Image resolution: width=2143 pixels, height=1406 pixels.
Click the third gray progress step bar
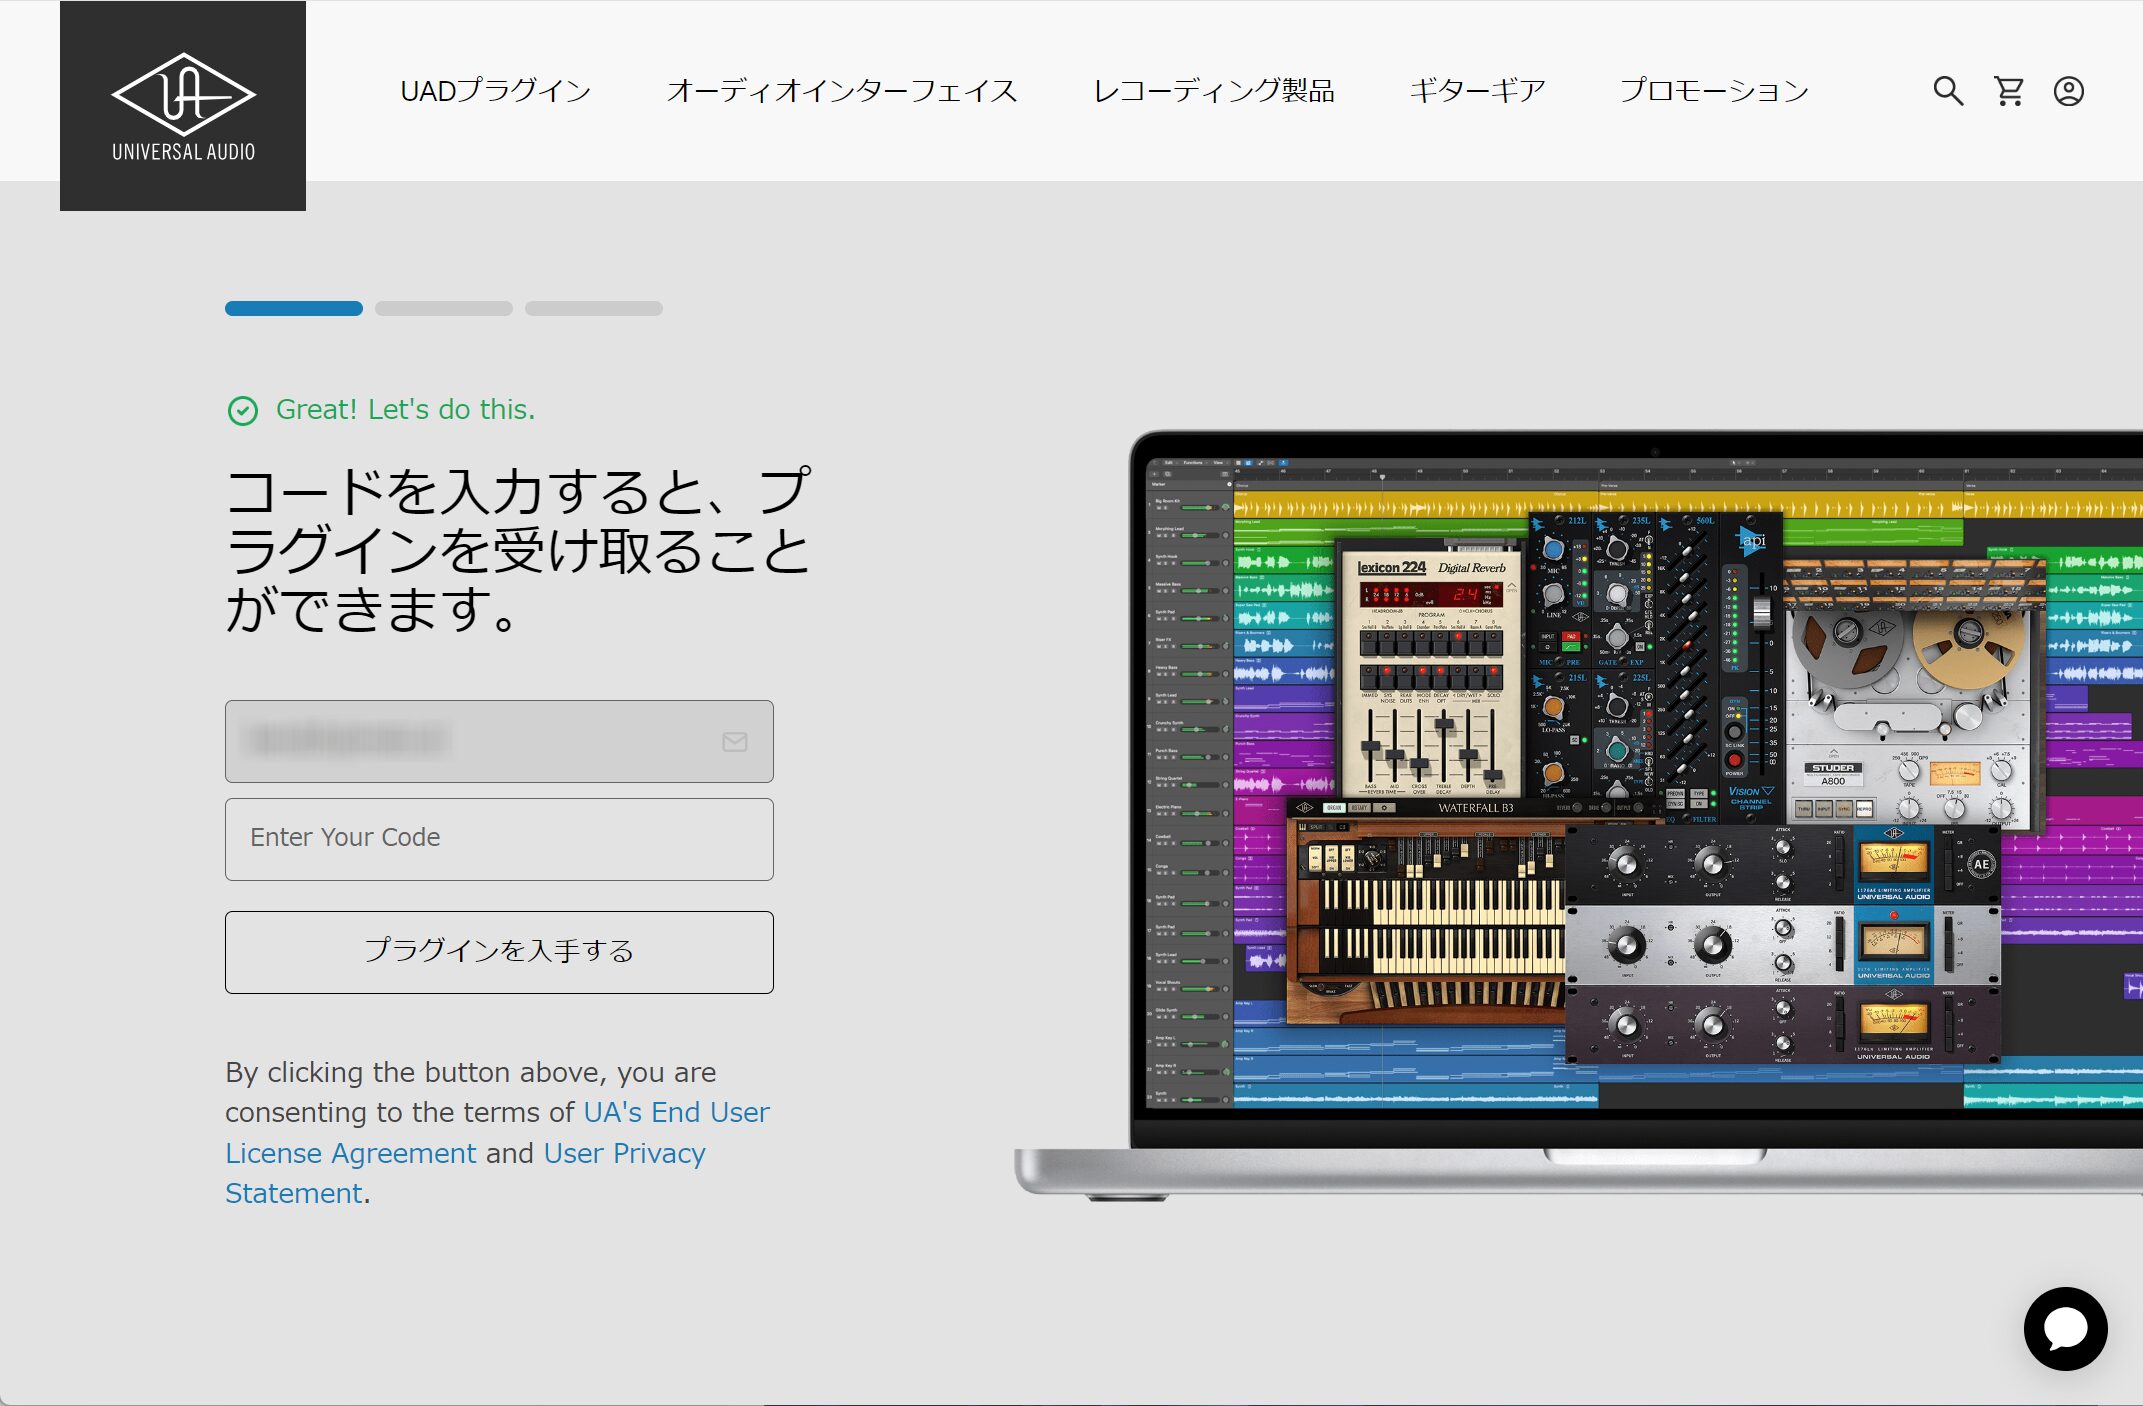click(594, 308)
